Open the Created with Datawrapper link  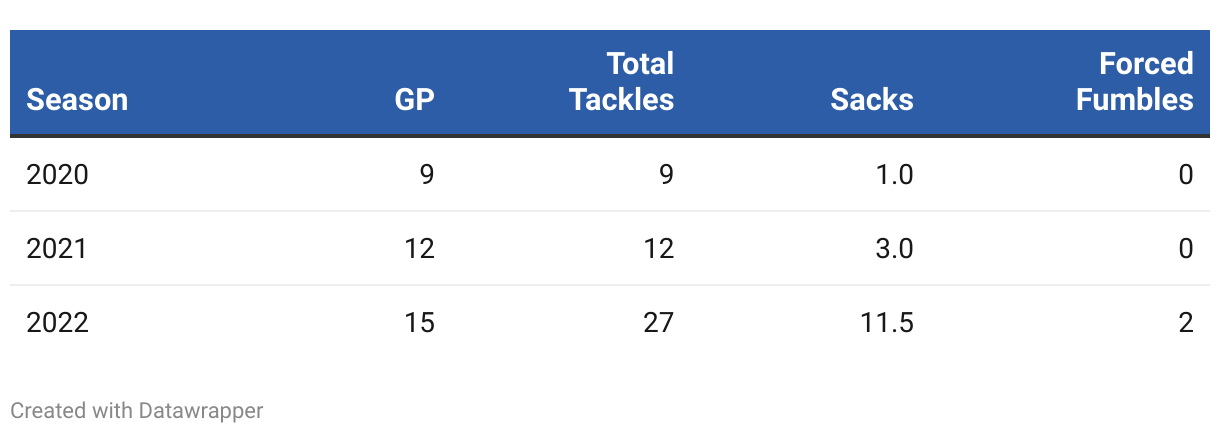tap(137, 410)
